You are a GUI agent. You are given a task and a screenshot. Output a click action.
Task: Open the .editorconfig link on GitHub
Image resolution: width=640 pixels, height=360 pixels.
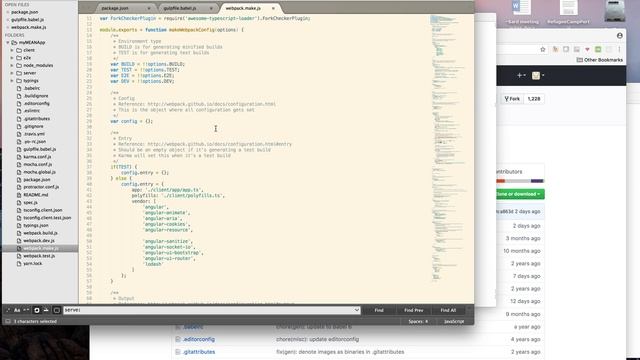pyautogui.click(x=199, y=339)
